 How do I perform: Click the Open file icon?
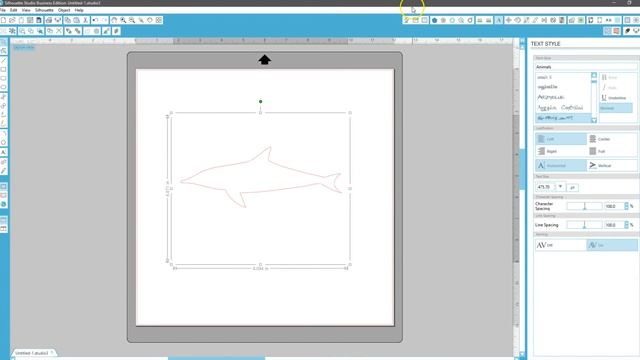pos(12,20)
